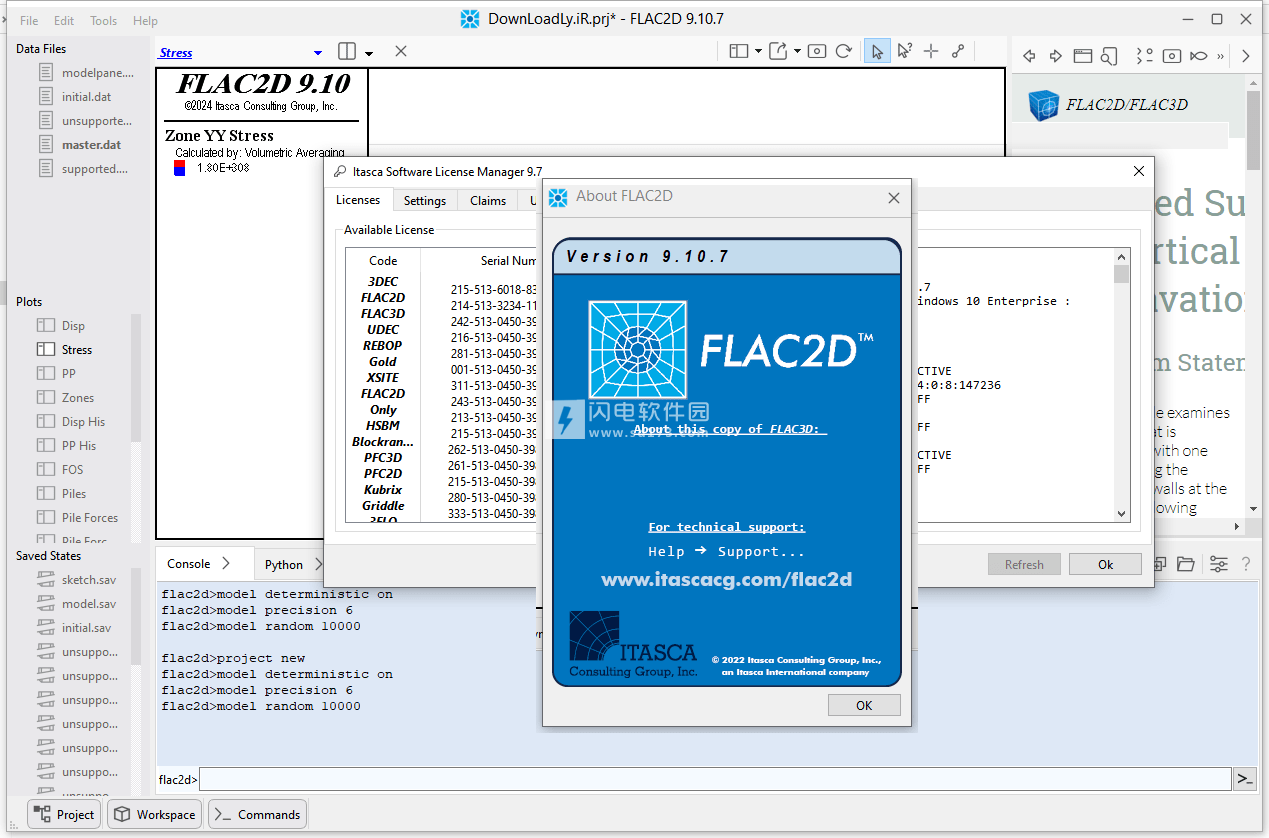Viewport: 1269px width, 838px height.
Task: Click the regenerate plot refresh icon
Action: pos(844,51)
